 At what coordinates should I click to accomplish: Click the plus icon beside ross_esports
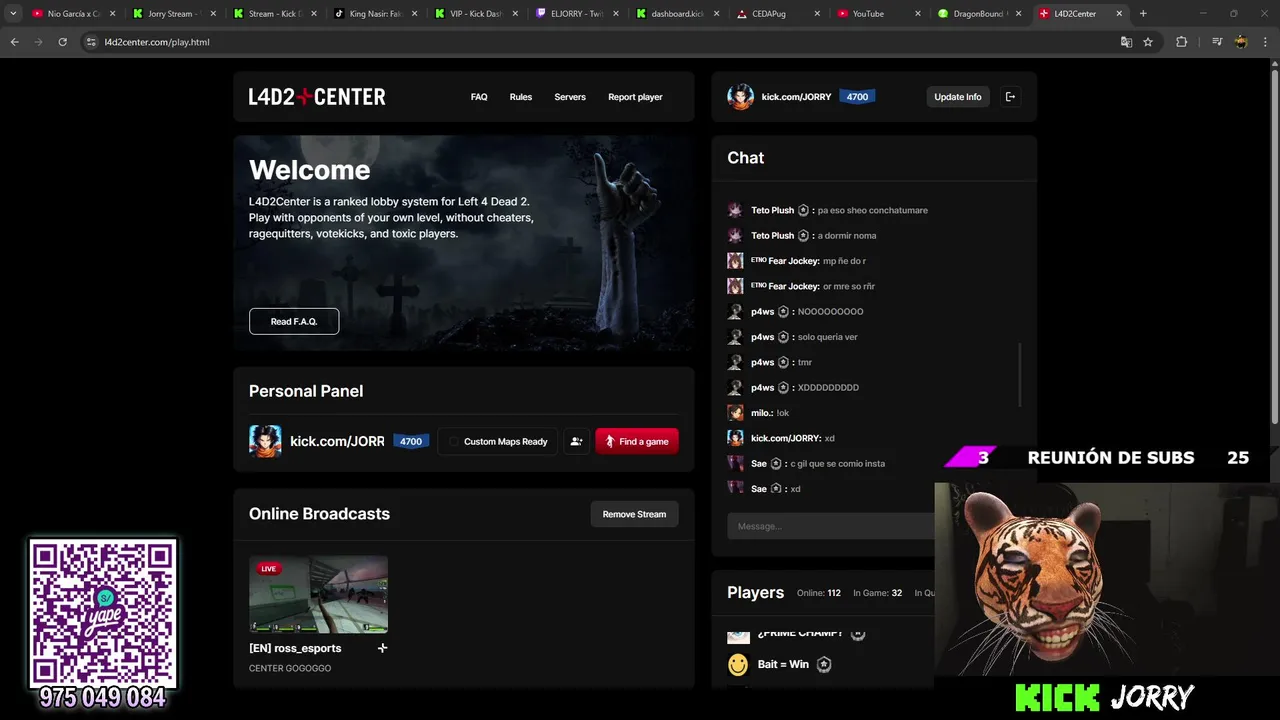382,648
